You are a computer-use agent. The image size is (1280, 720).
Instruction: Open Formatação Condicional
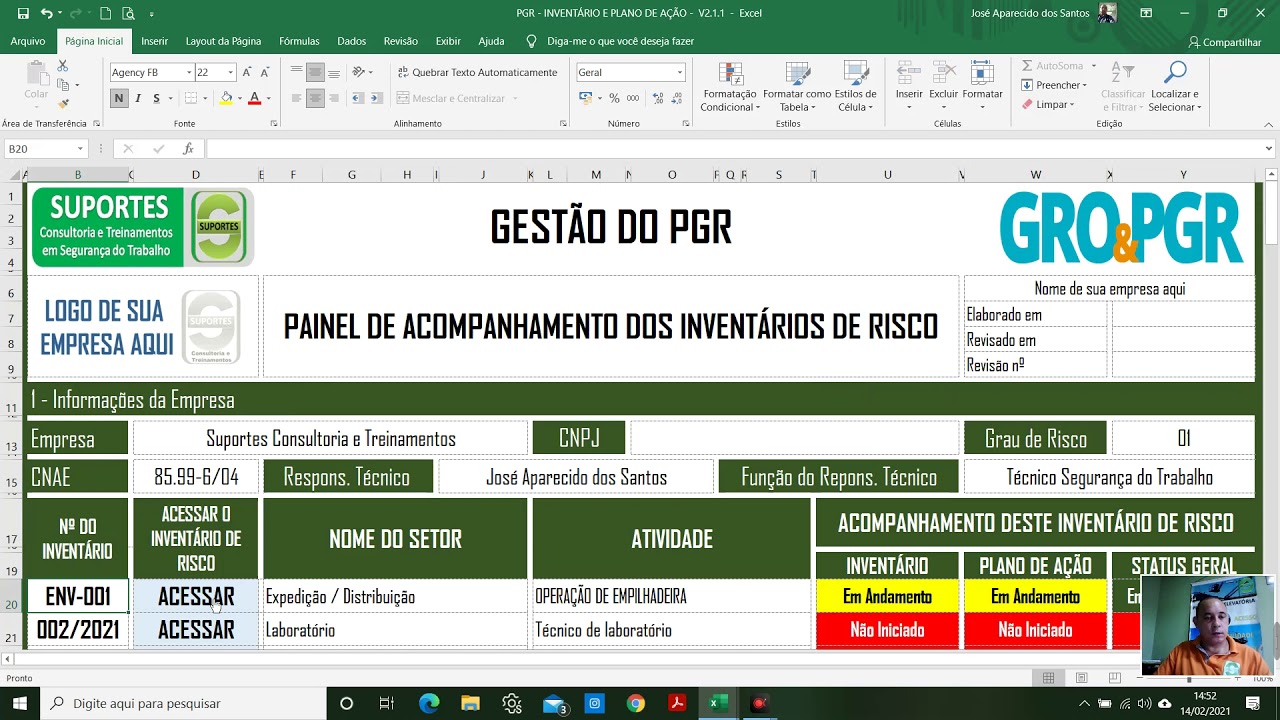point(730,88)
